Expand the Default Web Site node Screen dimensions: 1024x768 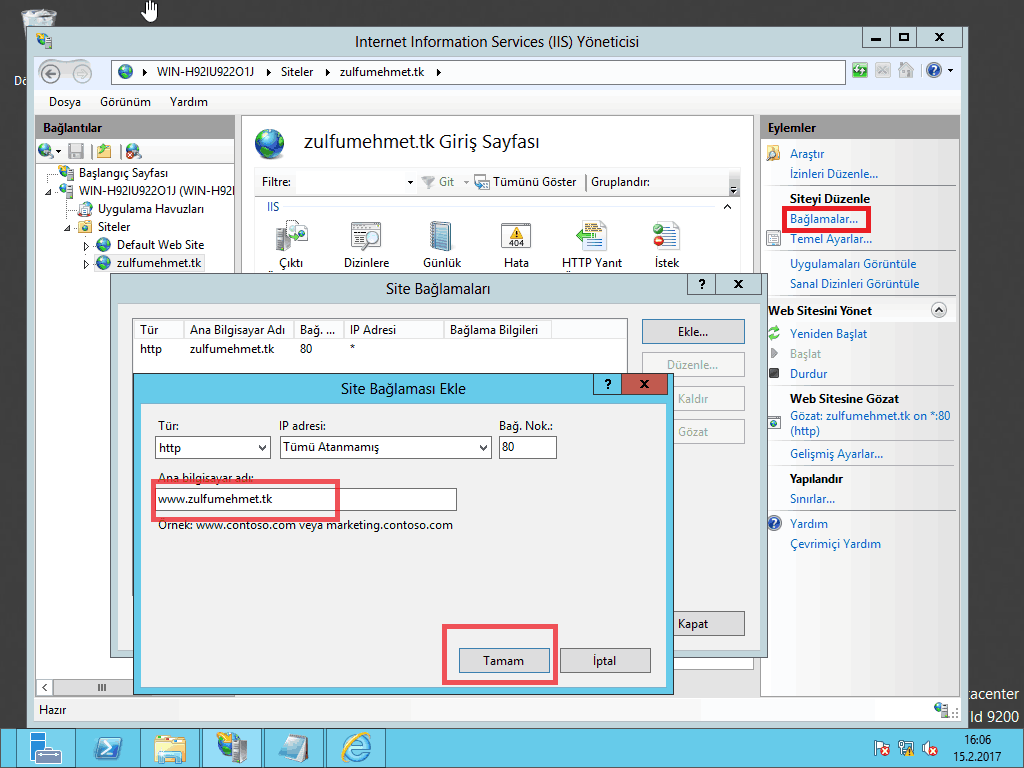pyautogui.click(x=86, y=246)
